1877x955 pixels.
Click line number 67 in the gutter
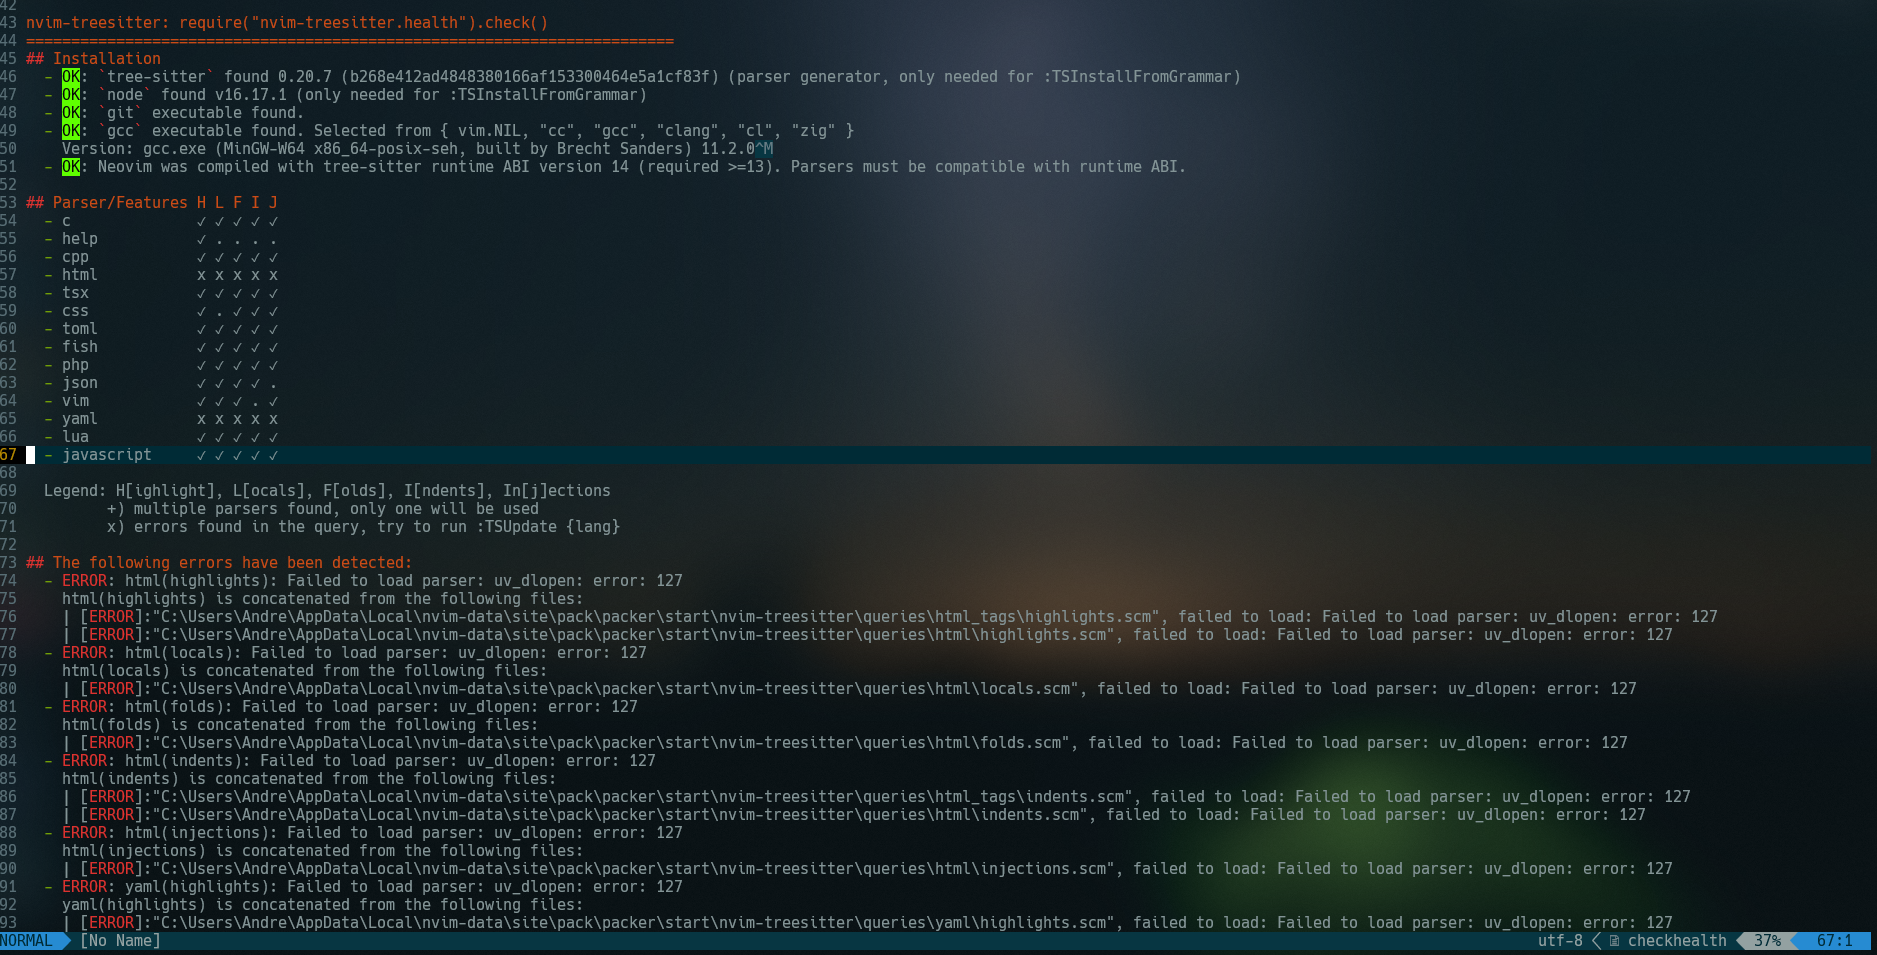tap(10, 454)
